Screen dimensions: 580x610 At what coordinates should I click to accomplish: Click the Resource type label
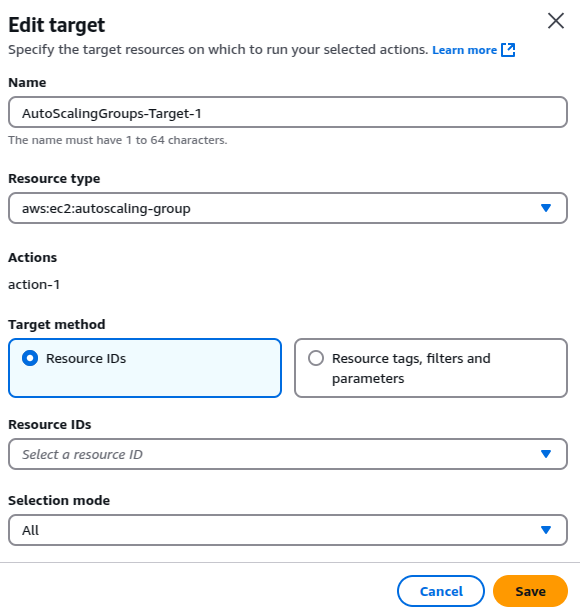pyautogui.click(x=54, y=179)
